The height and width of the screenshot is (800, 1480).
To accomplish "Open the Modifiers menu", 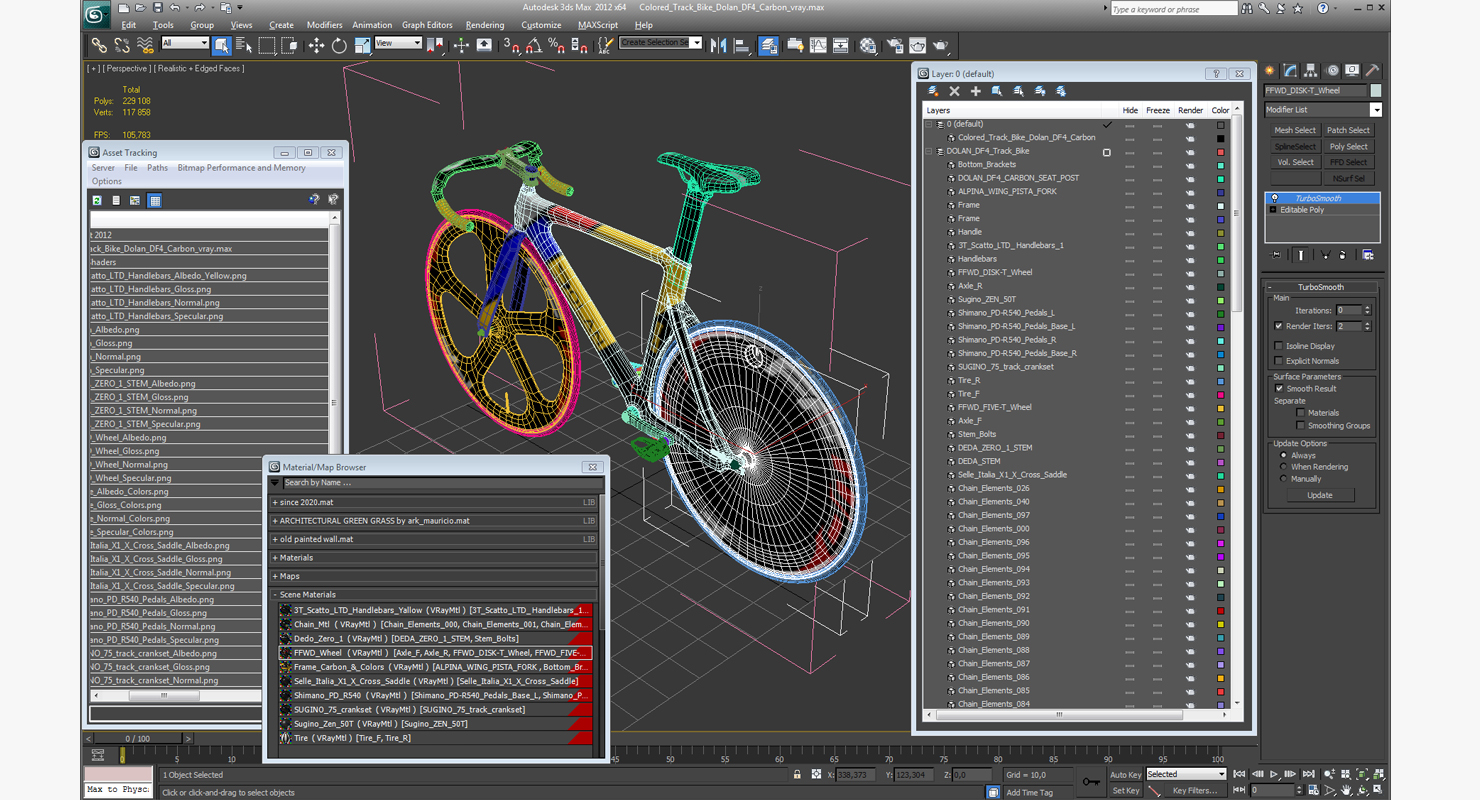I will coord(324,25).
